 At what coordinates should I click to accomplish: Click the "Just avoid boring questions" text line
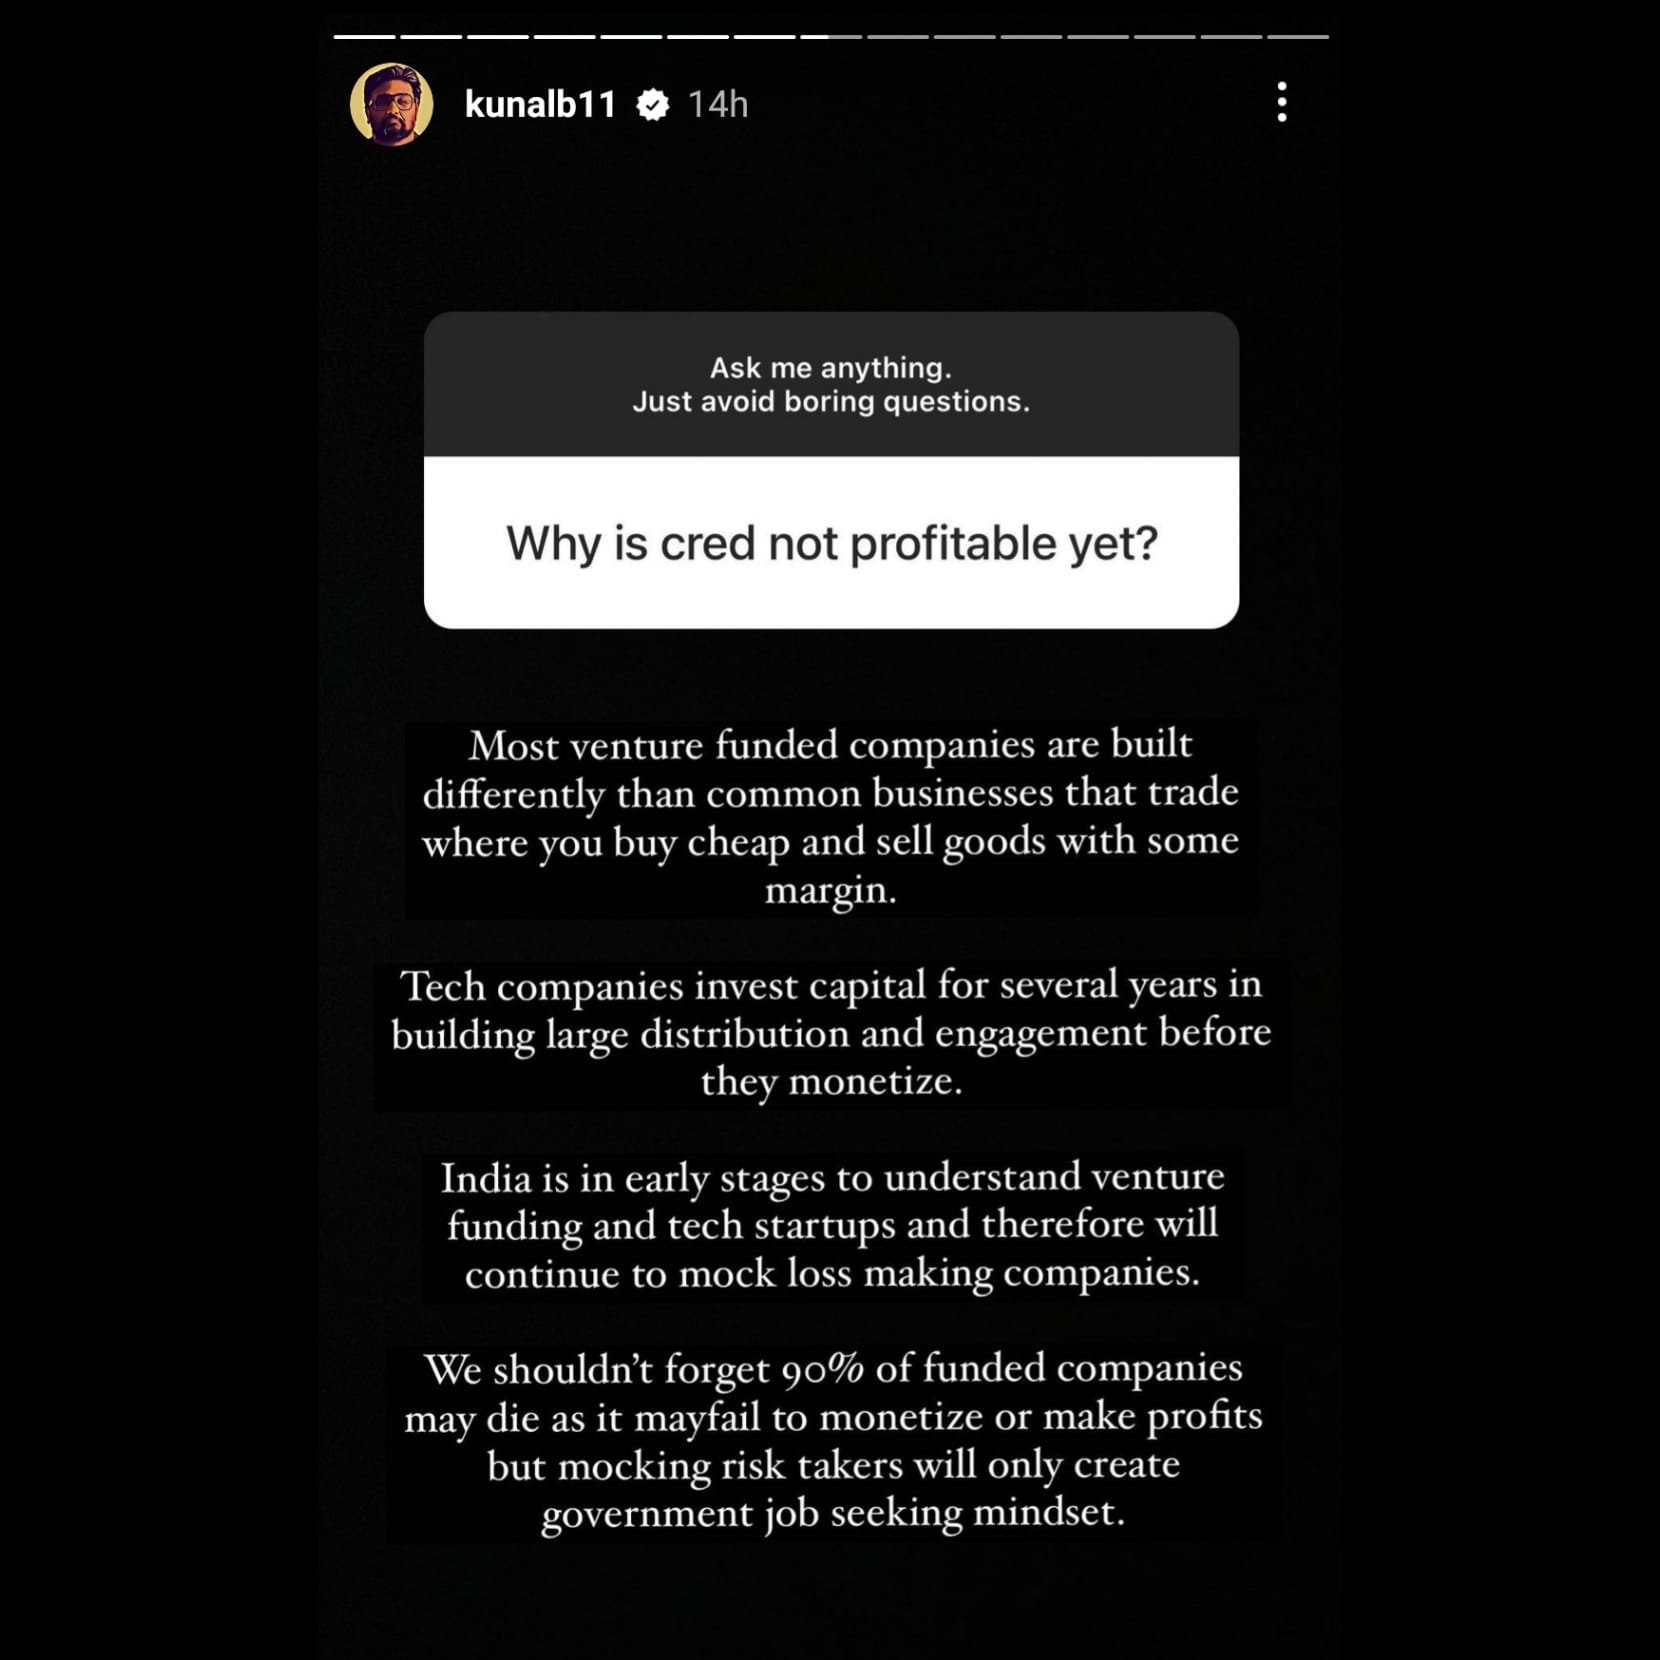[x=831, y=402]
